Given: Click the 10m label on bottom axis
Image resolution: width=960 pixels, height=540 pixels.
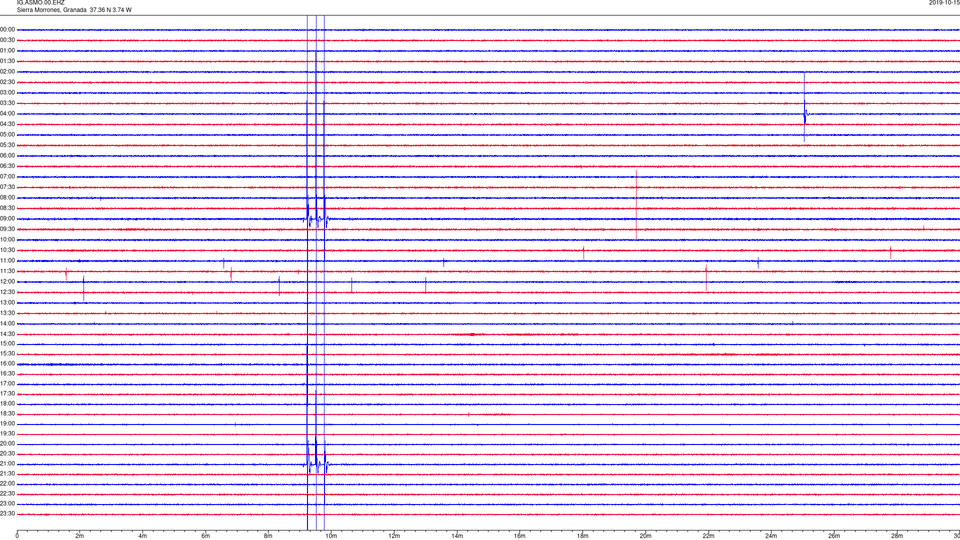Looking at the screenshot, I should [x=331, y=536].
